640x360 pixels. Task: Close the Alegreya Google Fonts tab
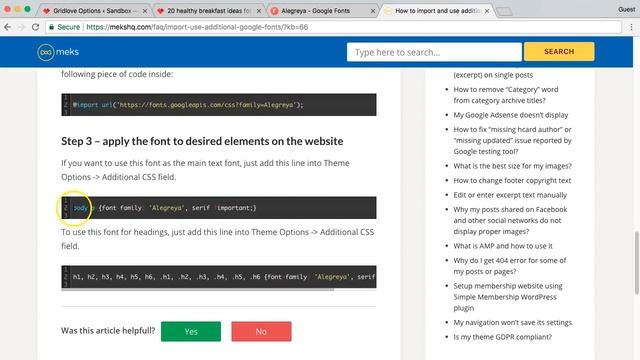pos(373,11)
